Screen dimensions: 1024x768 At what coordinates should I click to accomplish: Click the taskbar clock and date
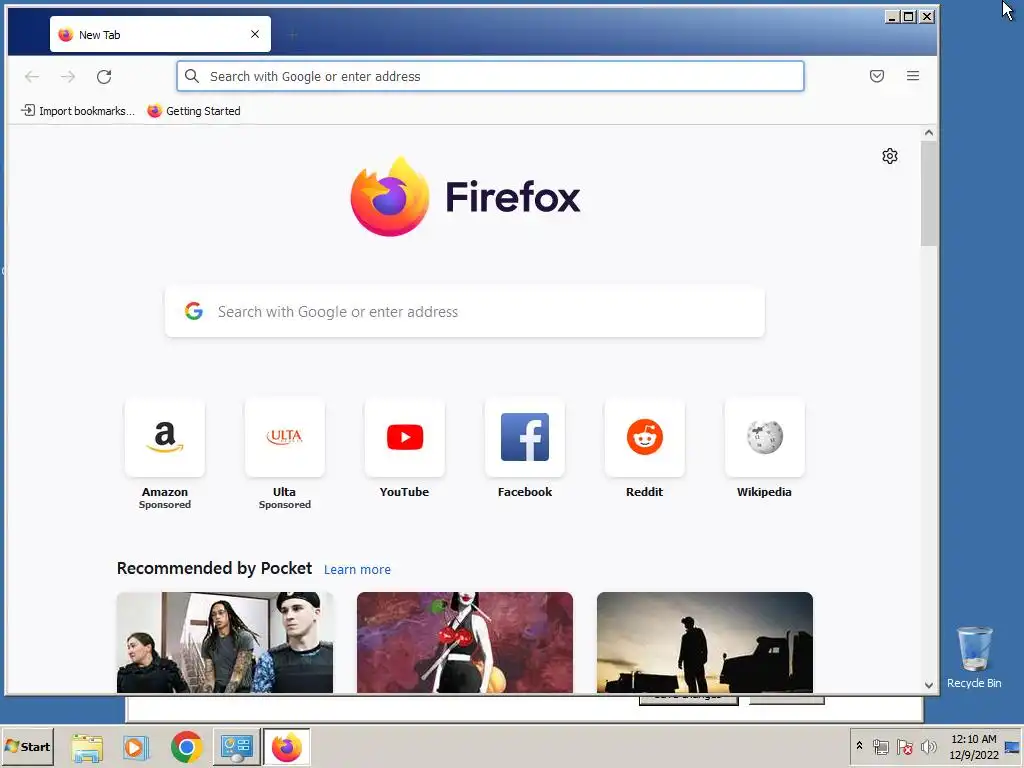click(973, 746)
